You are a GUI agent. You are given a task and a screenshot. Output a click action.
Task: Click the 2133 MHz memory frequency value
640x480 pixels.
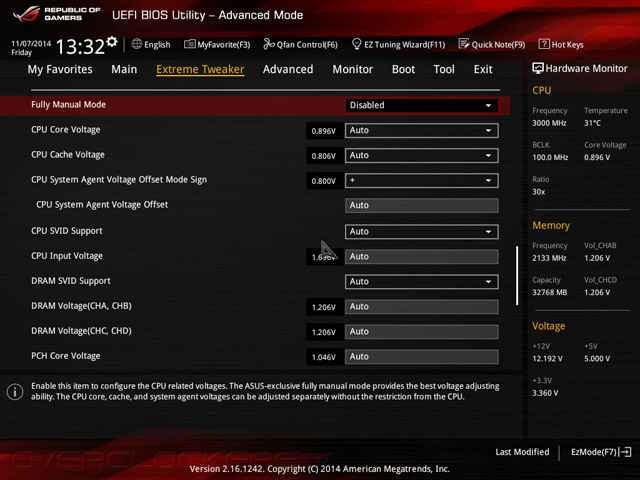pos(549,258)
